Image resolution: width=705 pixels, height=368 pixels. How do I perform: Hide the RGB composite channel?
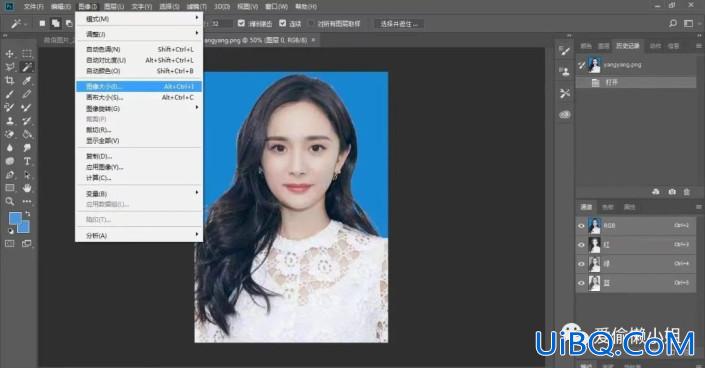[581, 226]
